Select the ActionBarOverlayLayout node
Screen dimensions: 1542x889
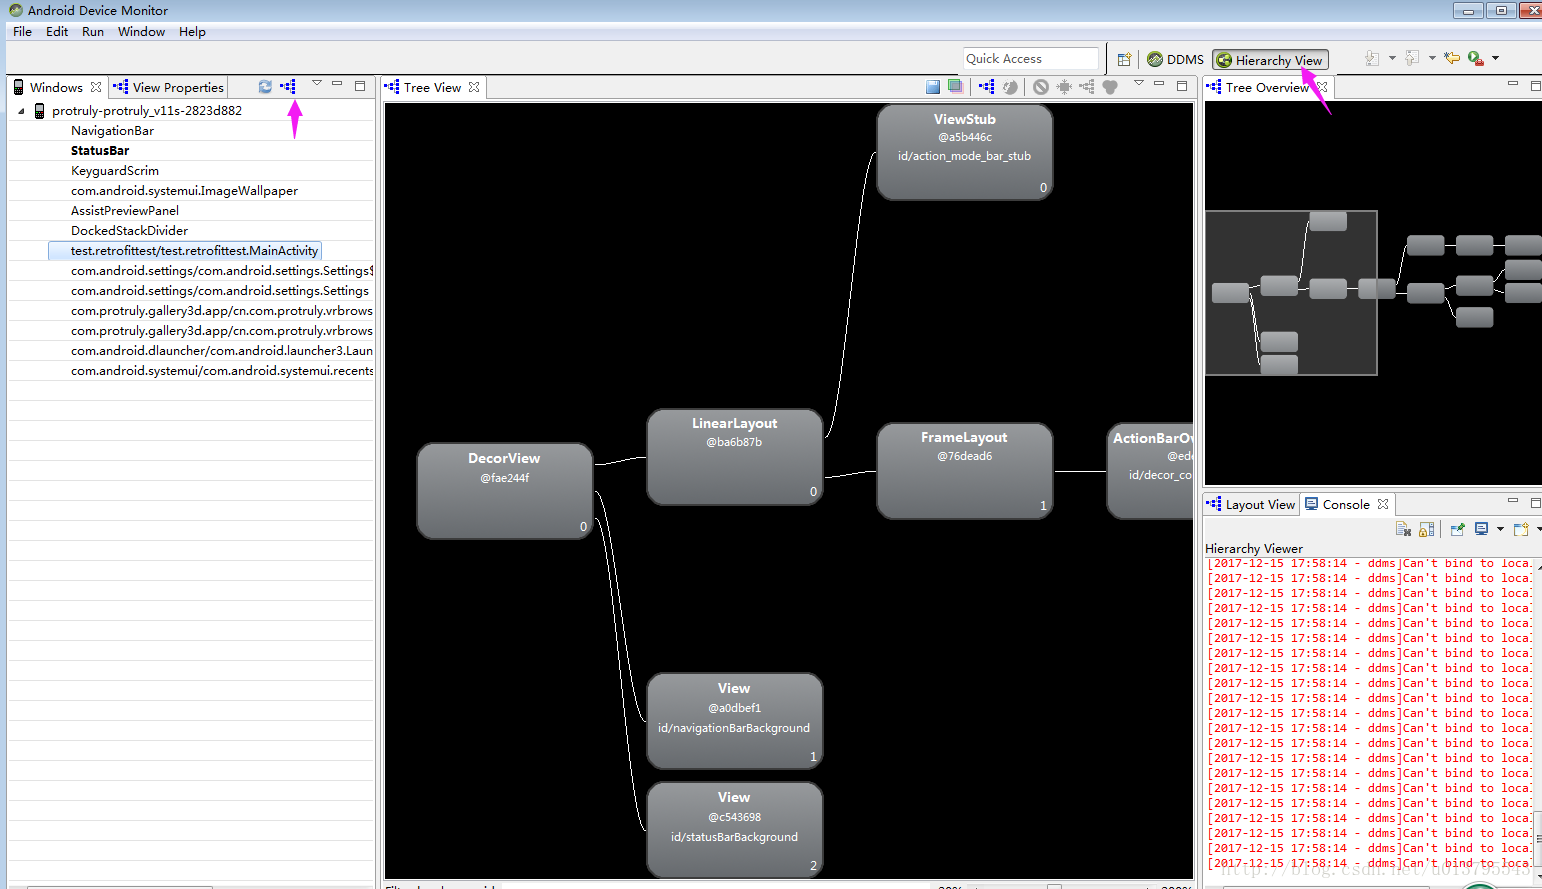[x=1150, y=471]
